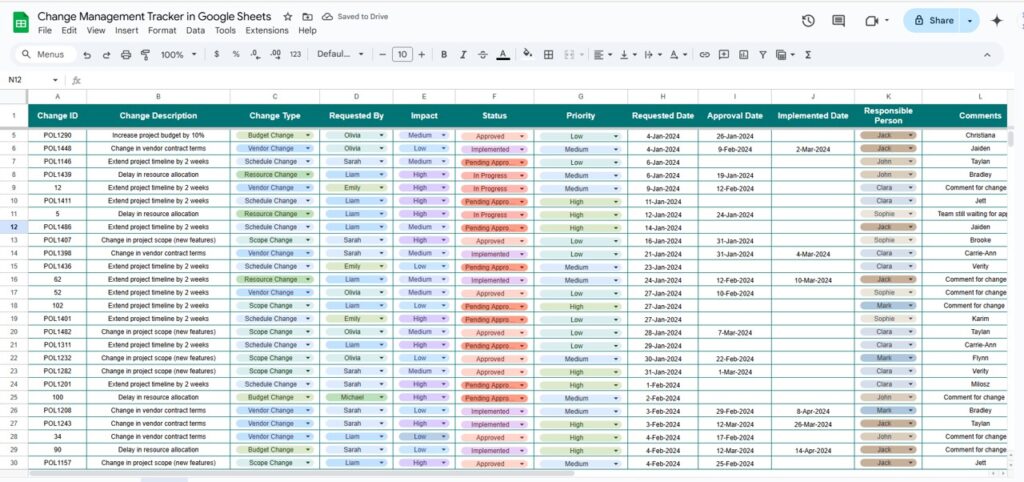Open the functions sigma menu
1024x482 pixels.
click(808, 55)
